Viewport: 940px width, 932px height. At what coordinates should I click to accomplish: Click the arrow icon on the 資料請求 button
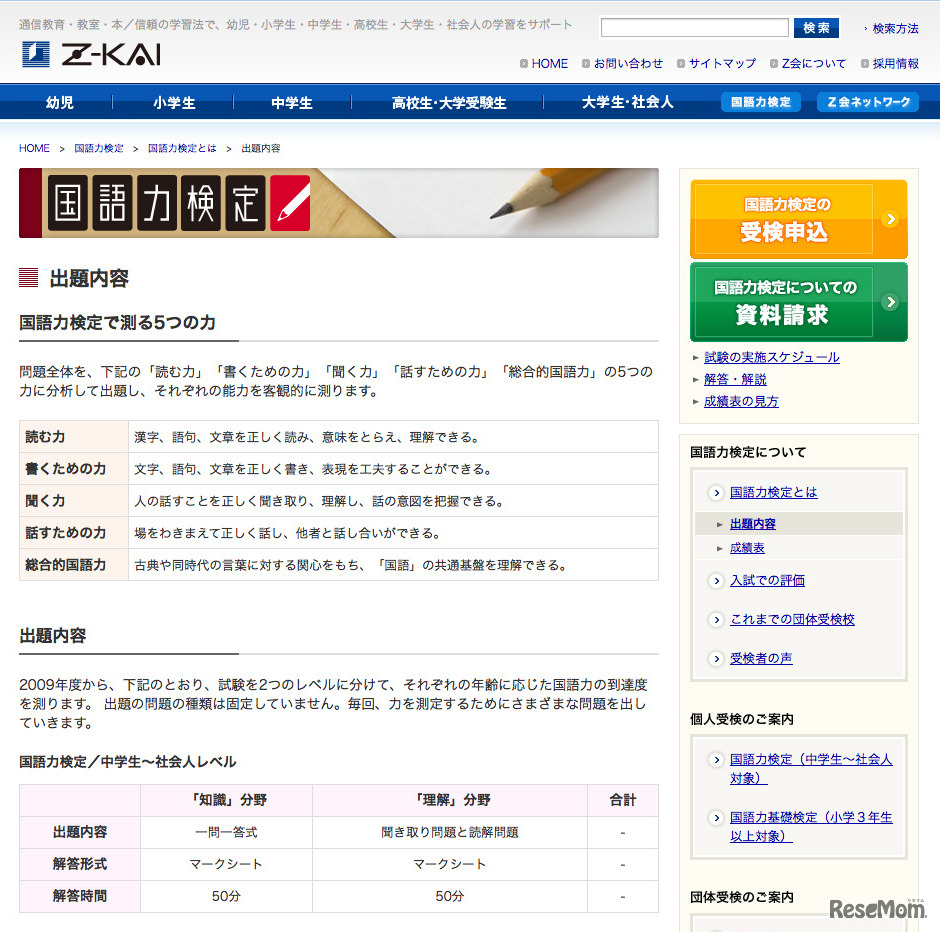[x=891, y=301]
